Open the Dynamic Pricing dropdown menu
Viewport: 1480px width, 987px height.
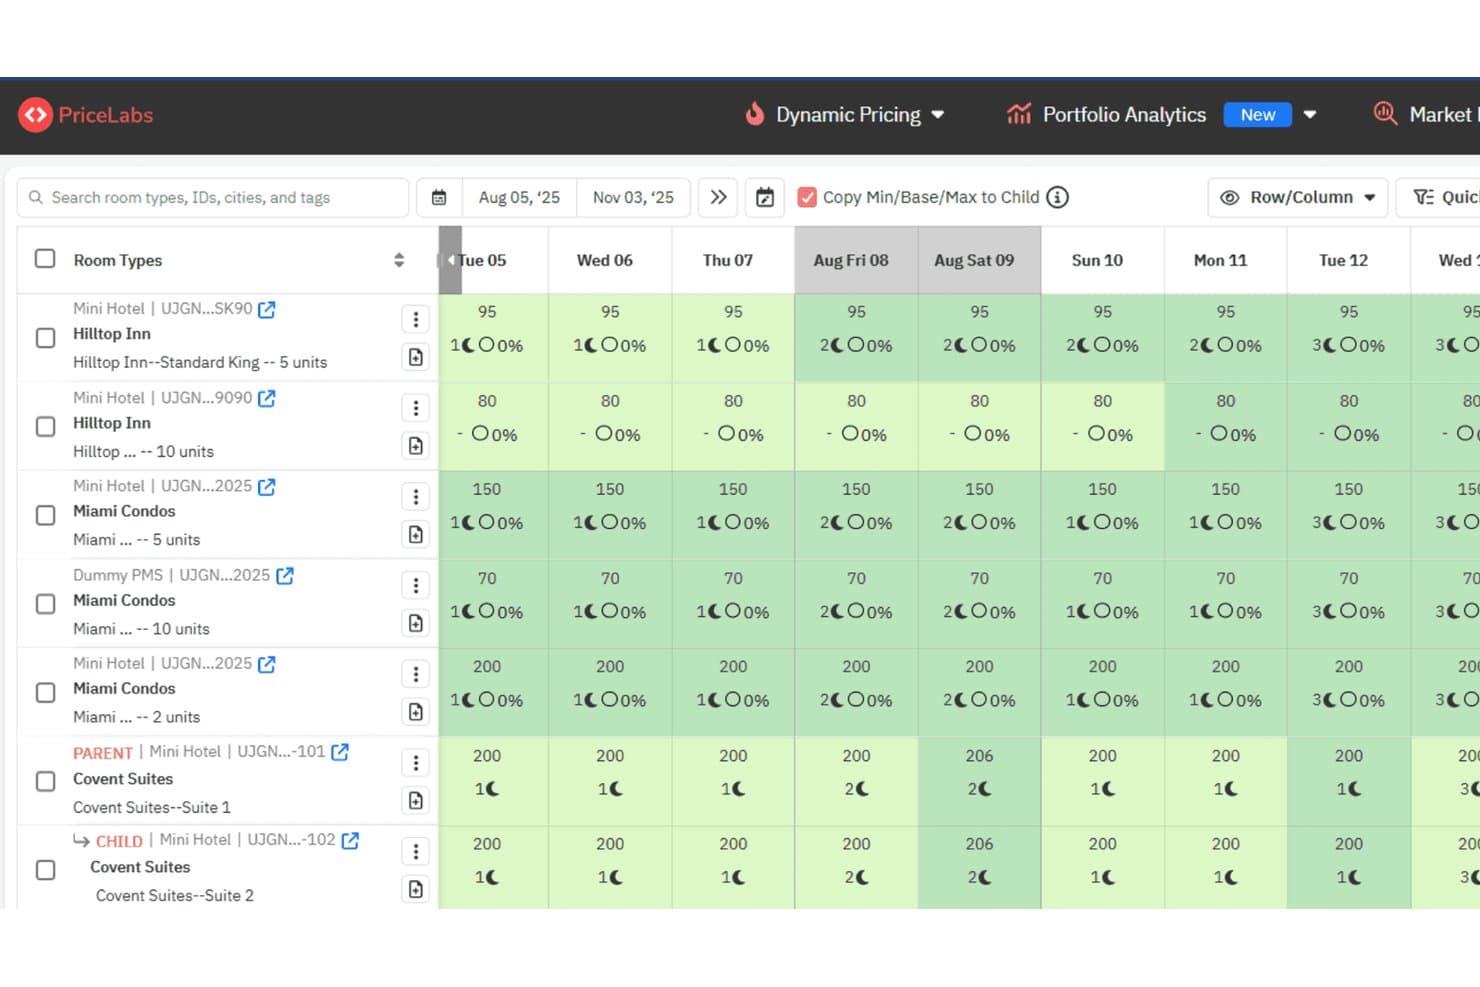(845, 115)
